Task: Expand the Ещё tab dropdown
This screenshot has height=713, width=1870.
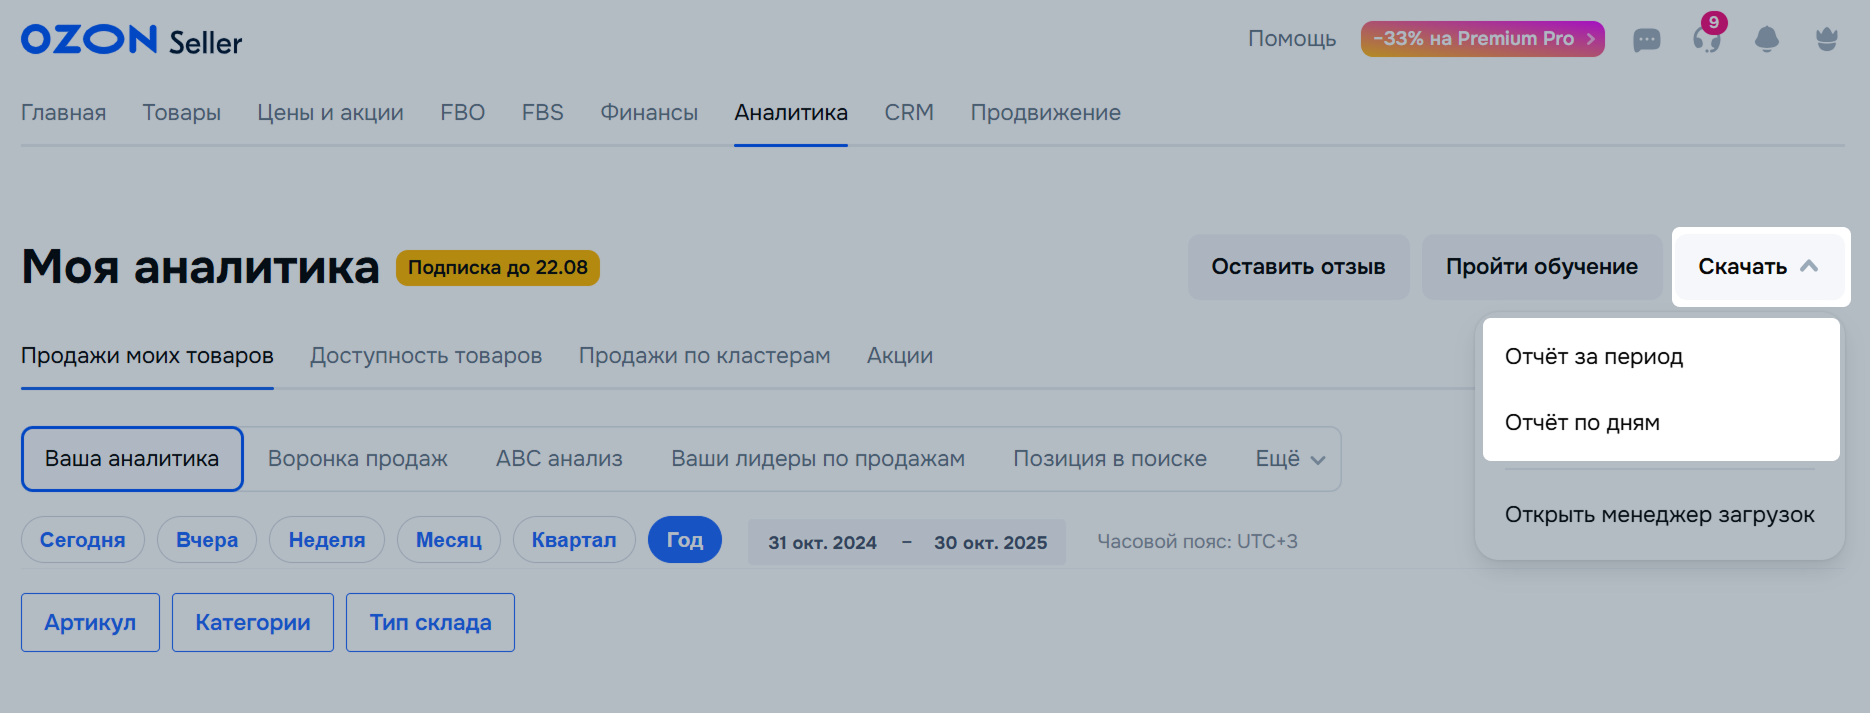Action: click(x=1290, y=459)
